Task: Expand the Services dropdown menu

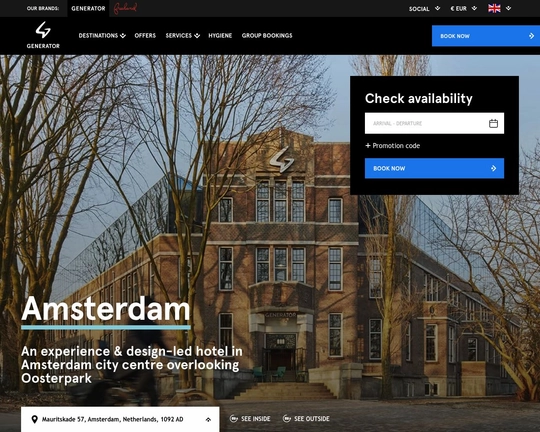Action: 183,35
